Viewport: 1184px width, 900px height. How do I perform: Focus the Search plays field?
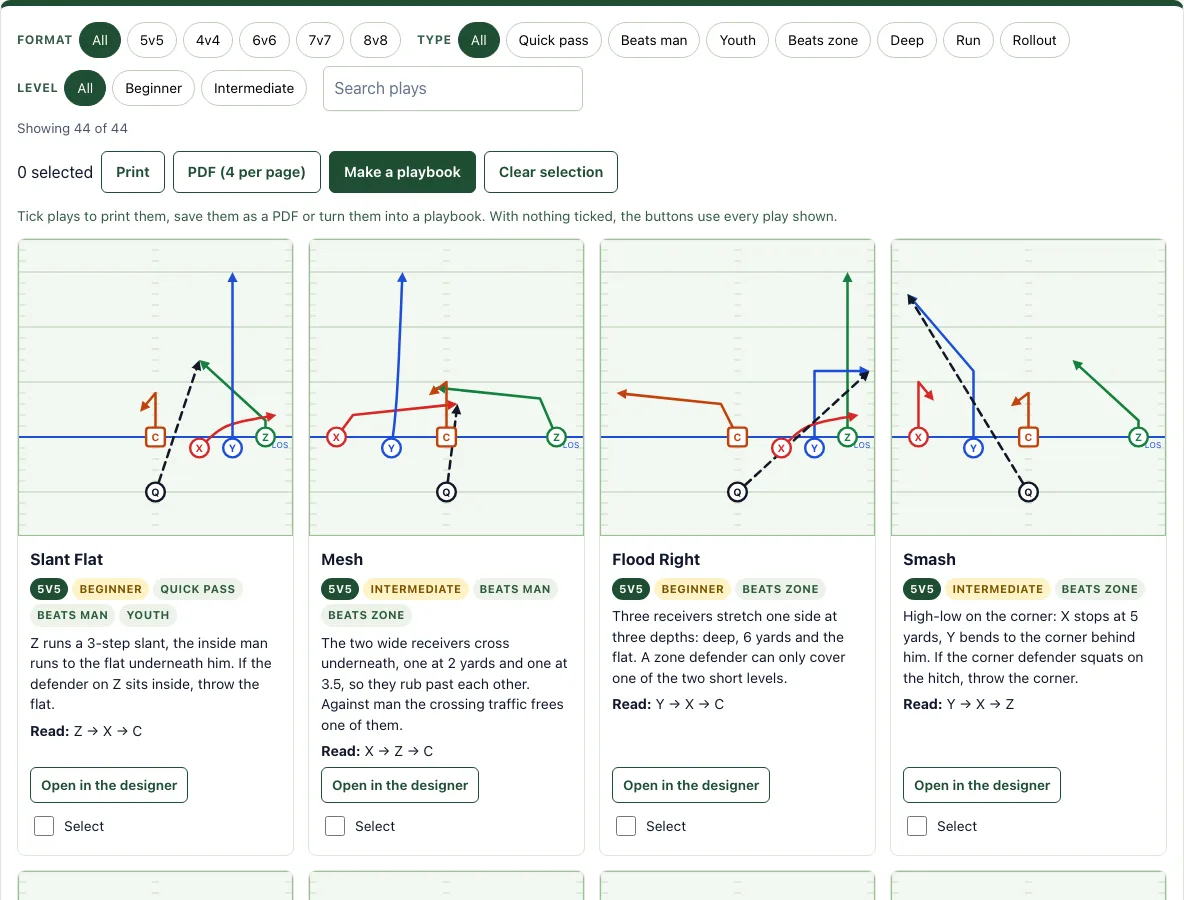pyautogui.click(x=453, y=88)
